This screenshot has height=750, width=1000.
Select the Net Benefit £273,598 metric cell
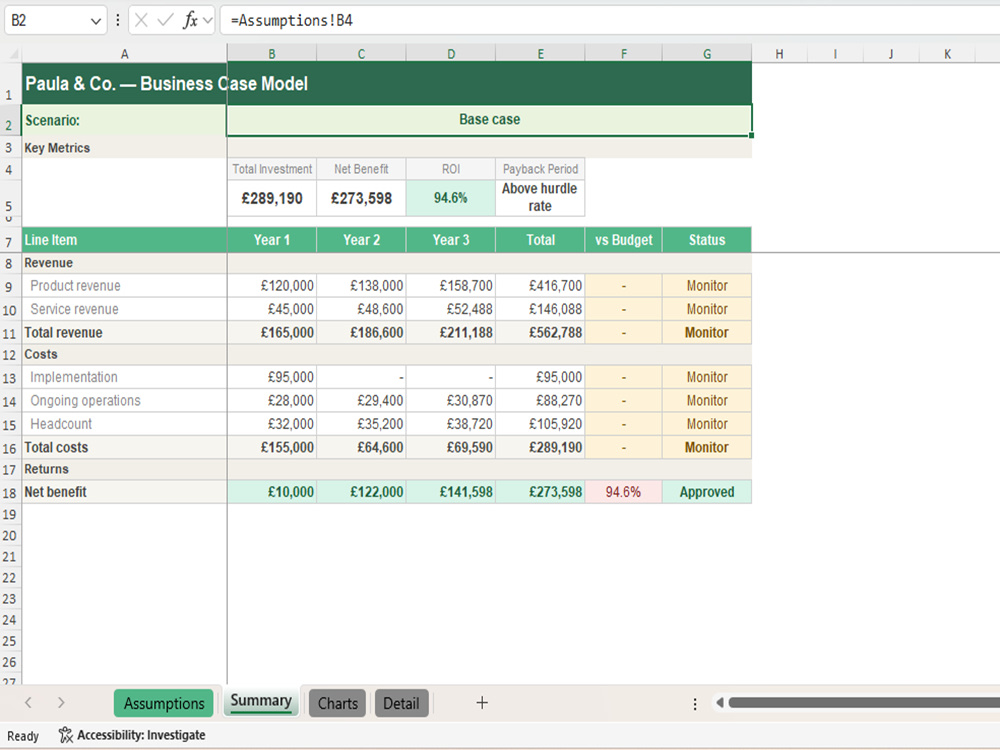361,198
